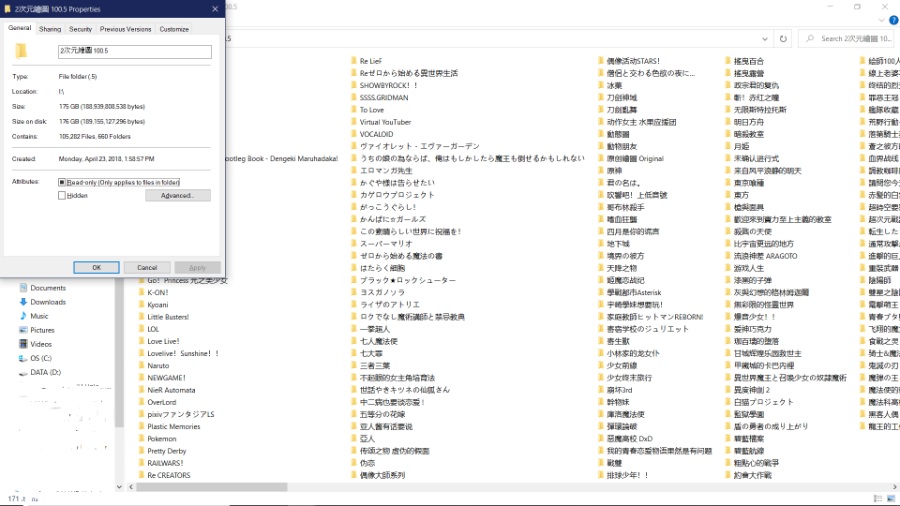Click the refresh button beside address bar
This screenshot has width=900, height=506.
(783, 38)
